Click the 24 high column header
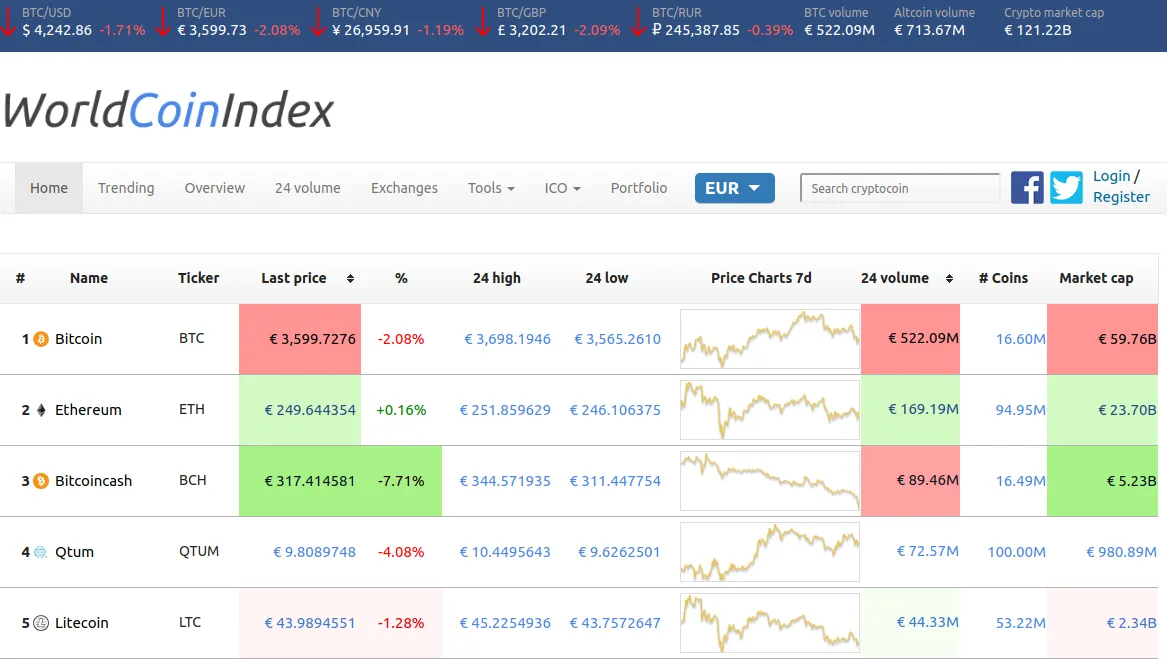Viewport: 1167px width, 659px height. click(496, 278)
